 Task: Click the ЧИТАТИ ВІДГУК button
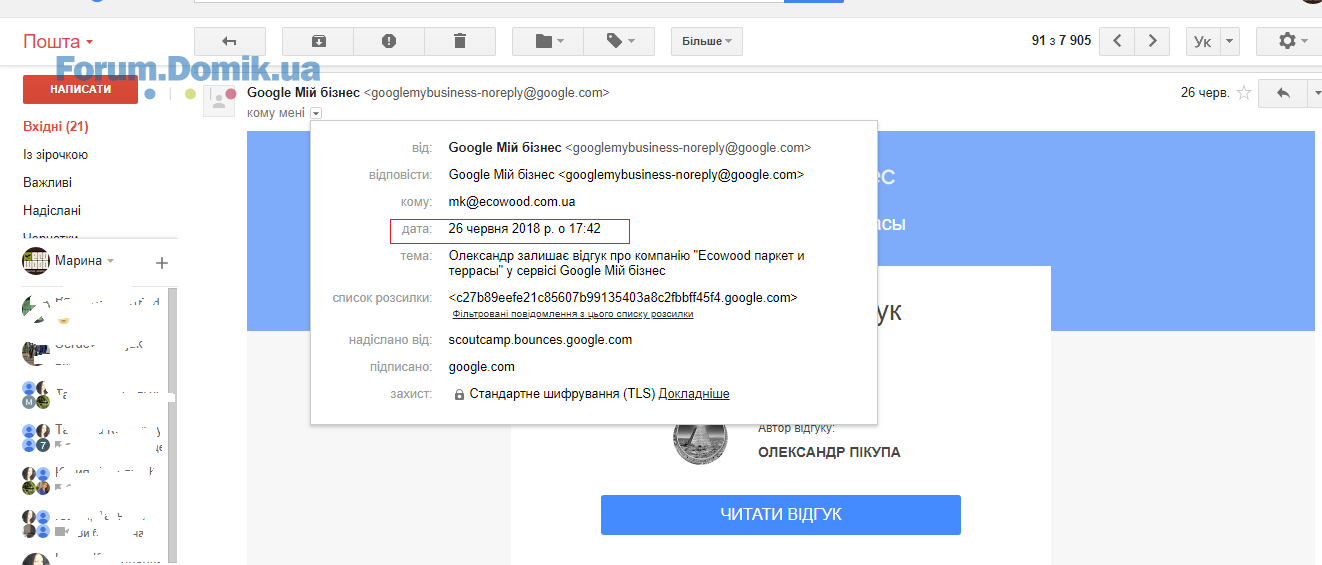(781, 514)
